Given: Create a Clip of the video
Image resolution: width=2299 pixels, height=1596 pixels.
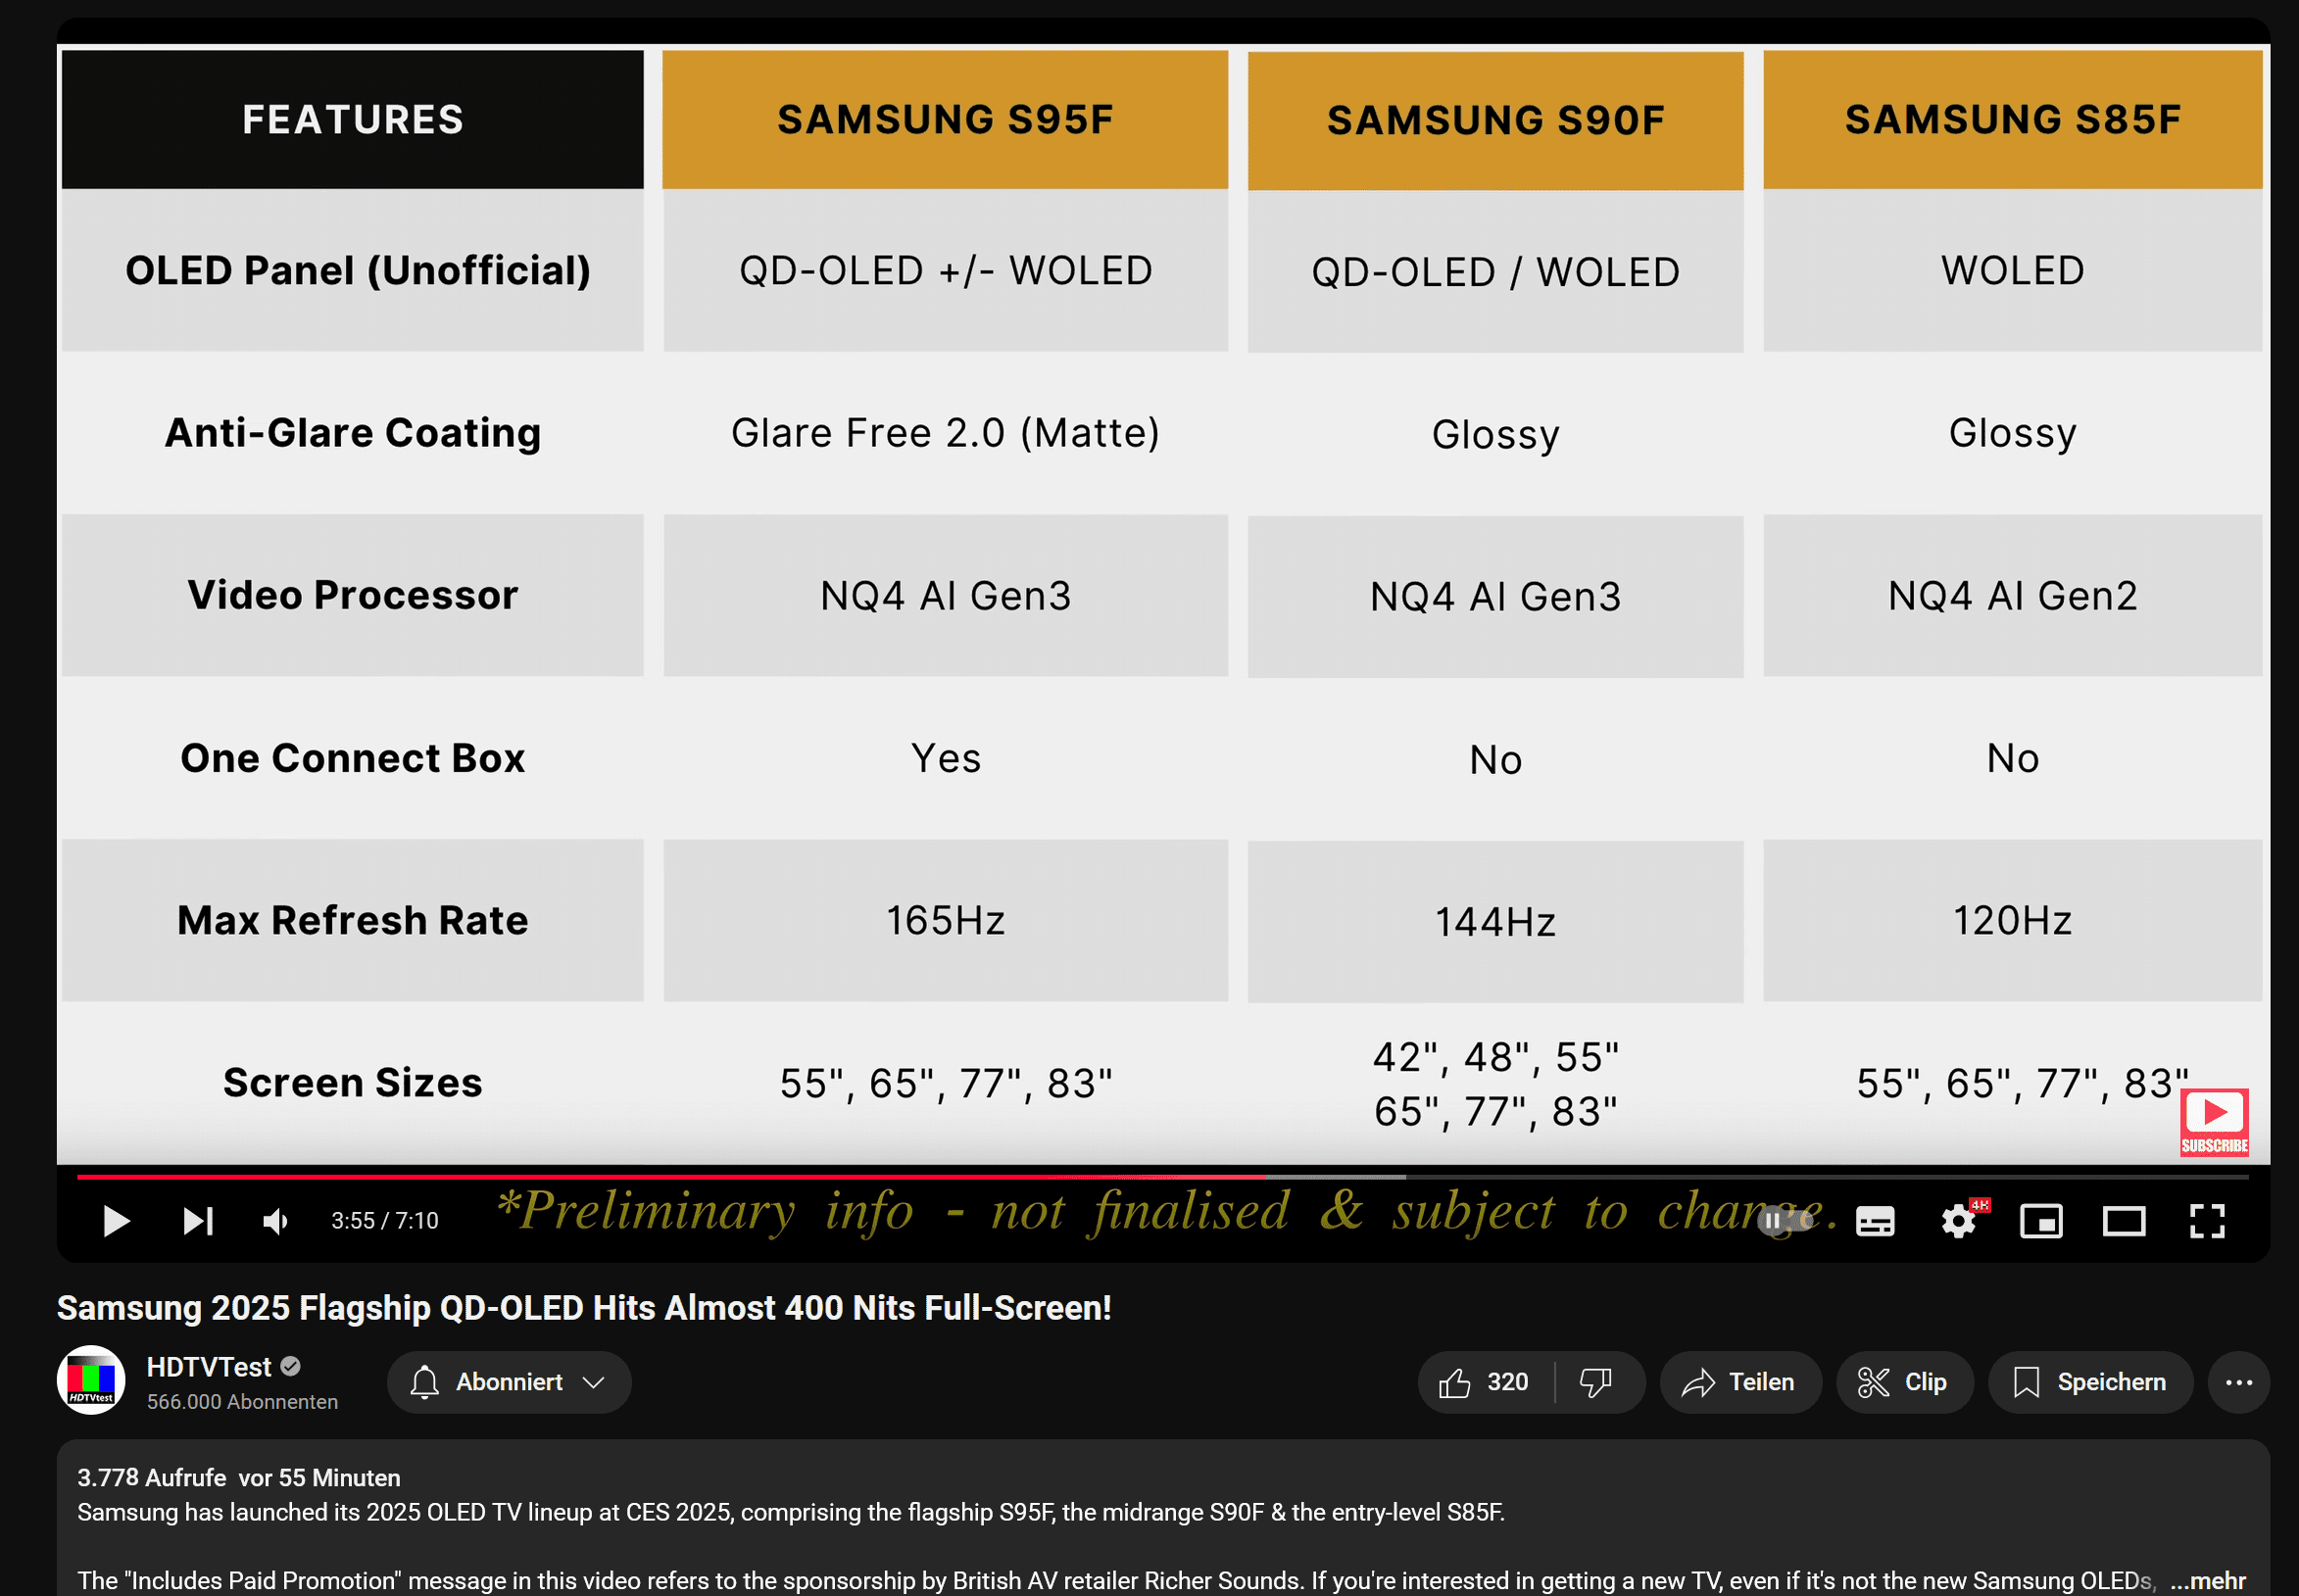Looking at the screenshot, I should coord(1904,1382).
